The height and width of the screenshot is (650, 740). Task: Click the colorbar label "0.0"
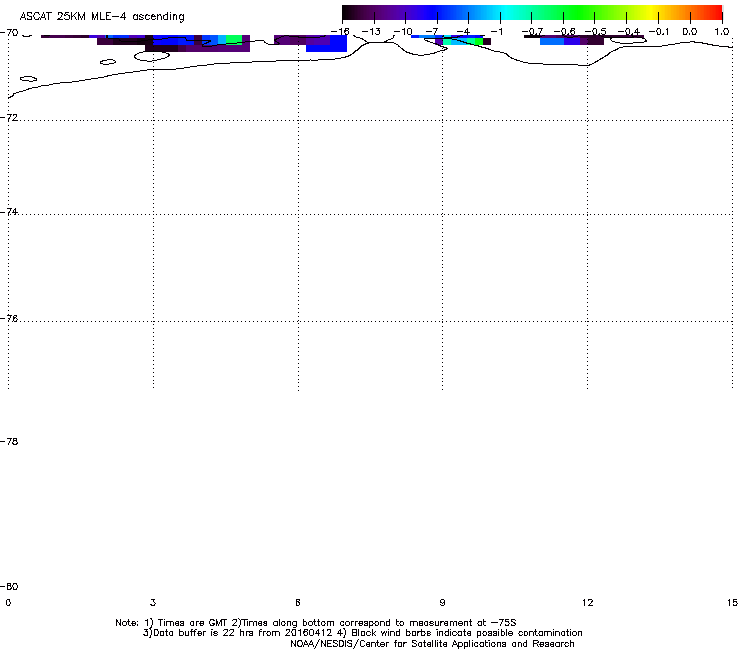[x=690, y=32]
